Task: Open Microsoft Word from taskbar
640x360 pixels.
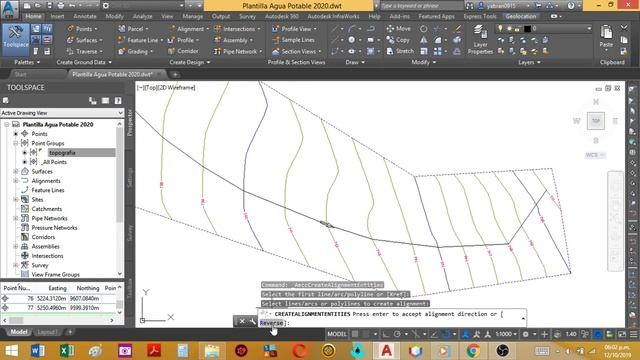Action: (38, 351)
